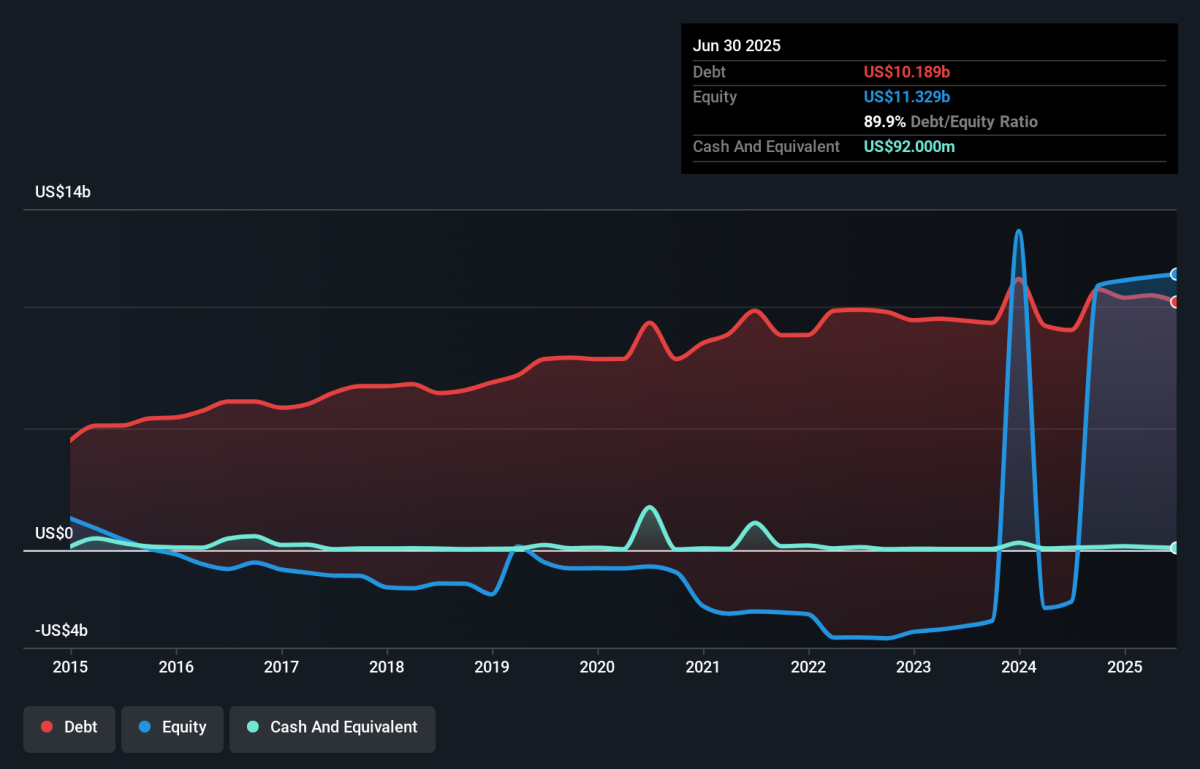
Task: Select the 2023 x-axis label
Action: click(913, 666)
